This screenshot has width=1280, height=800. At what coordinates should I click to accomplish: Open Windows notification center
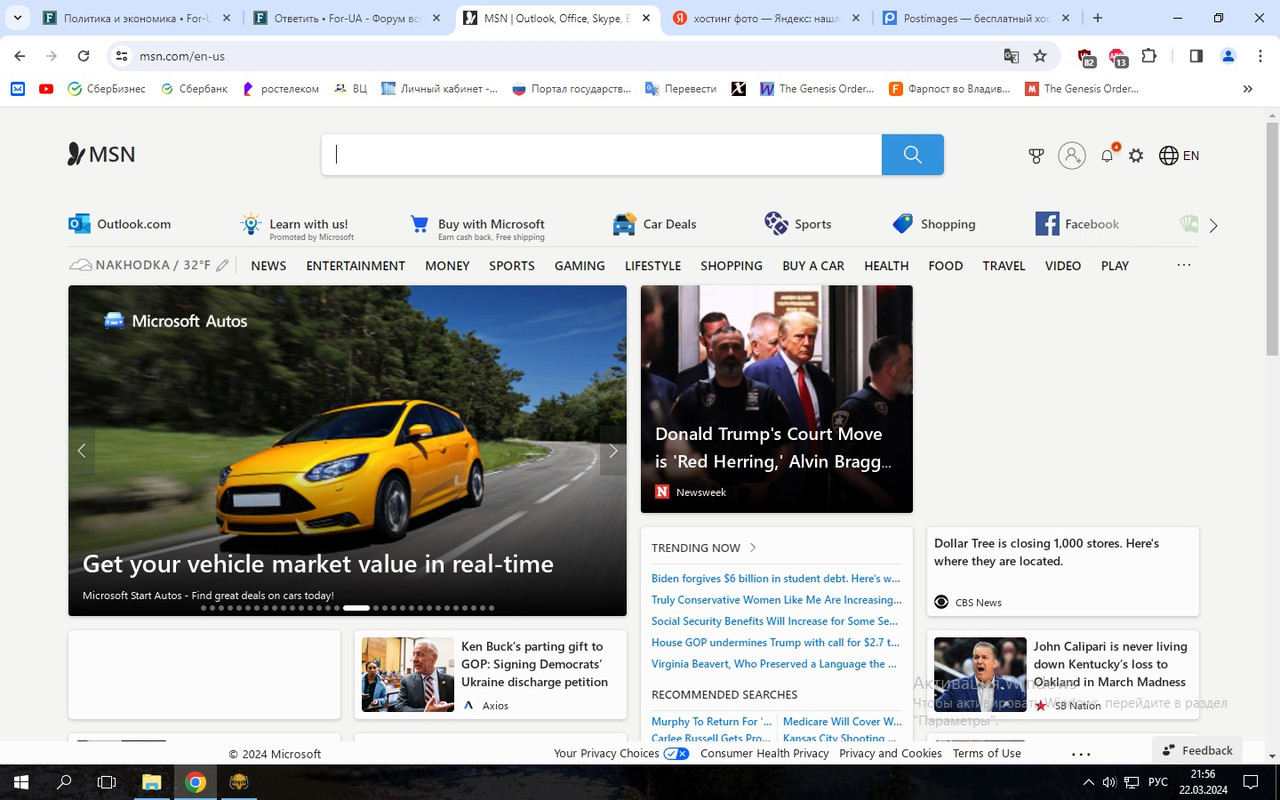pyautogui.click(x=1250, y=782)
